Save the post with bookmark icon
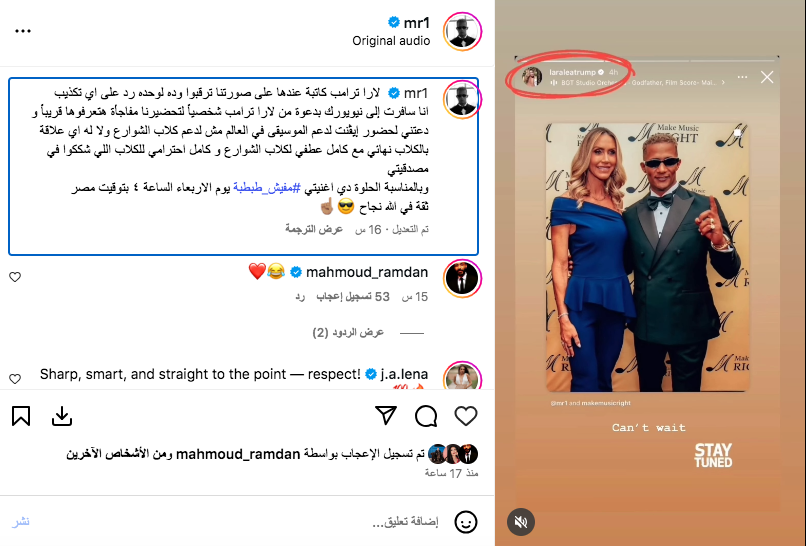 (x=21, y=416)
